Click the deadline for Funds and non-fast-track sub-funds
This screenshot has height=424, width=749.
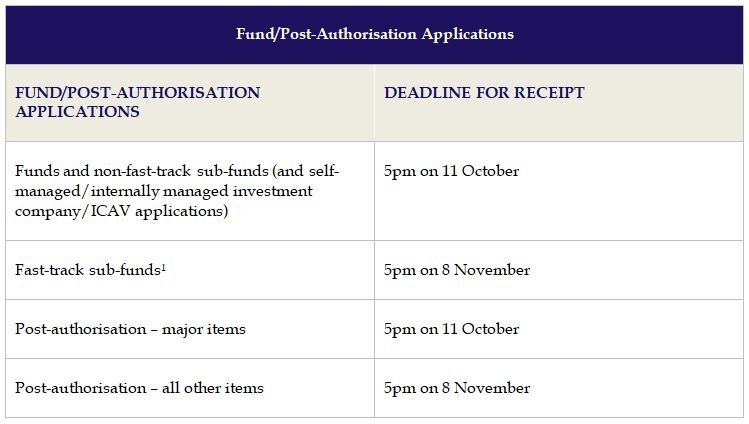click(451, 171)
